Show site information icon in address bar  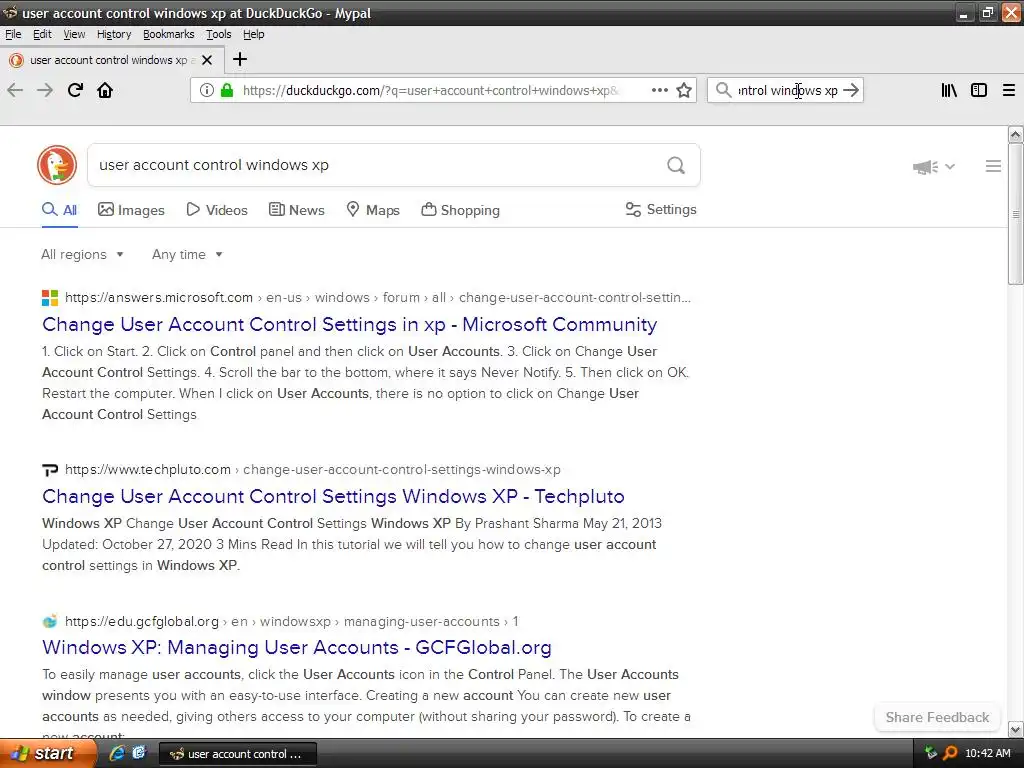(206, 90)
